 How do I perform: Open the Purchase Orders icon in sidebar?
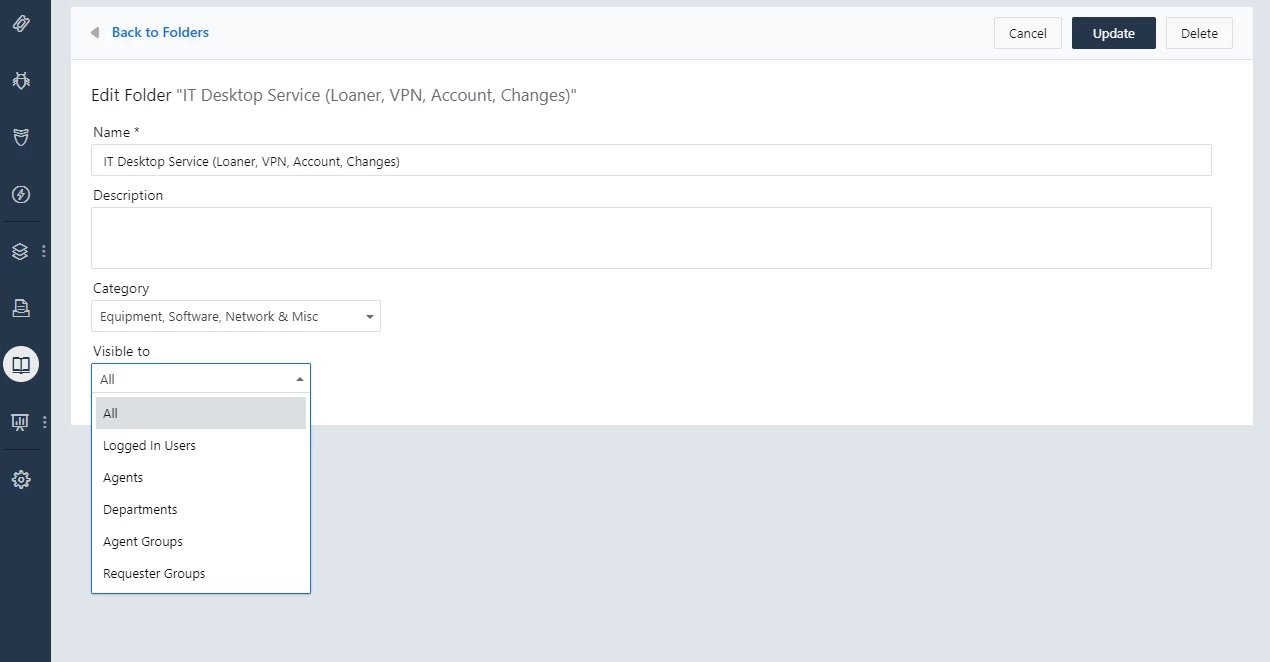[21, 308]
